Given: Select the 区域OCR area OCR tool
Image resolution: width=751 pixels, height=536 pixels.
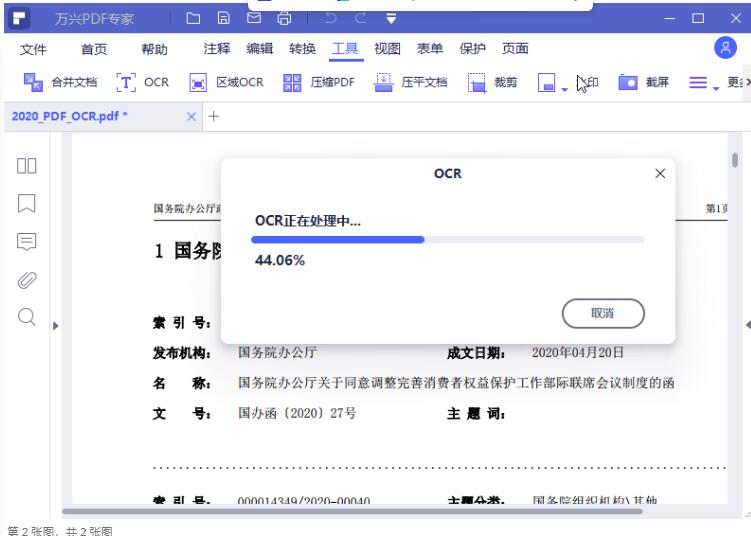Looking at the screenshot, I should [x=226, y=82].
